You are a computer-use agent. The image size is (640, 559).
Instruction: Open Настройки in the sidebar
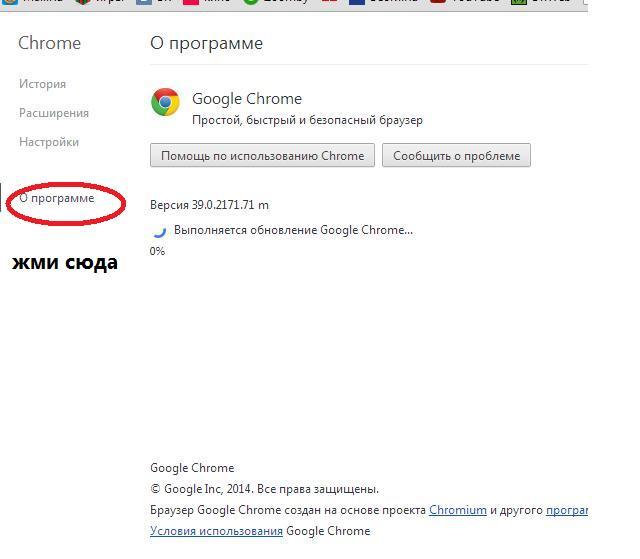point(49,142)
